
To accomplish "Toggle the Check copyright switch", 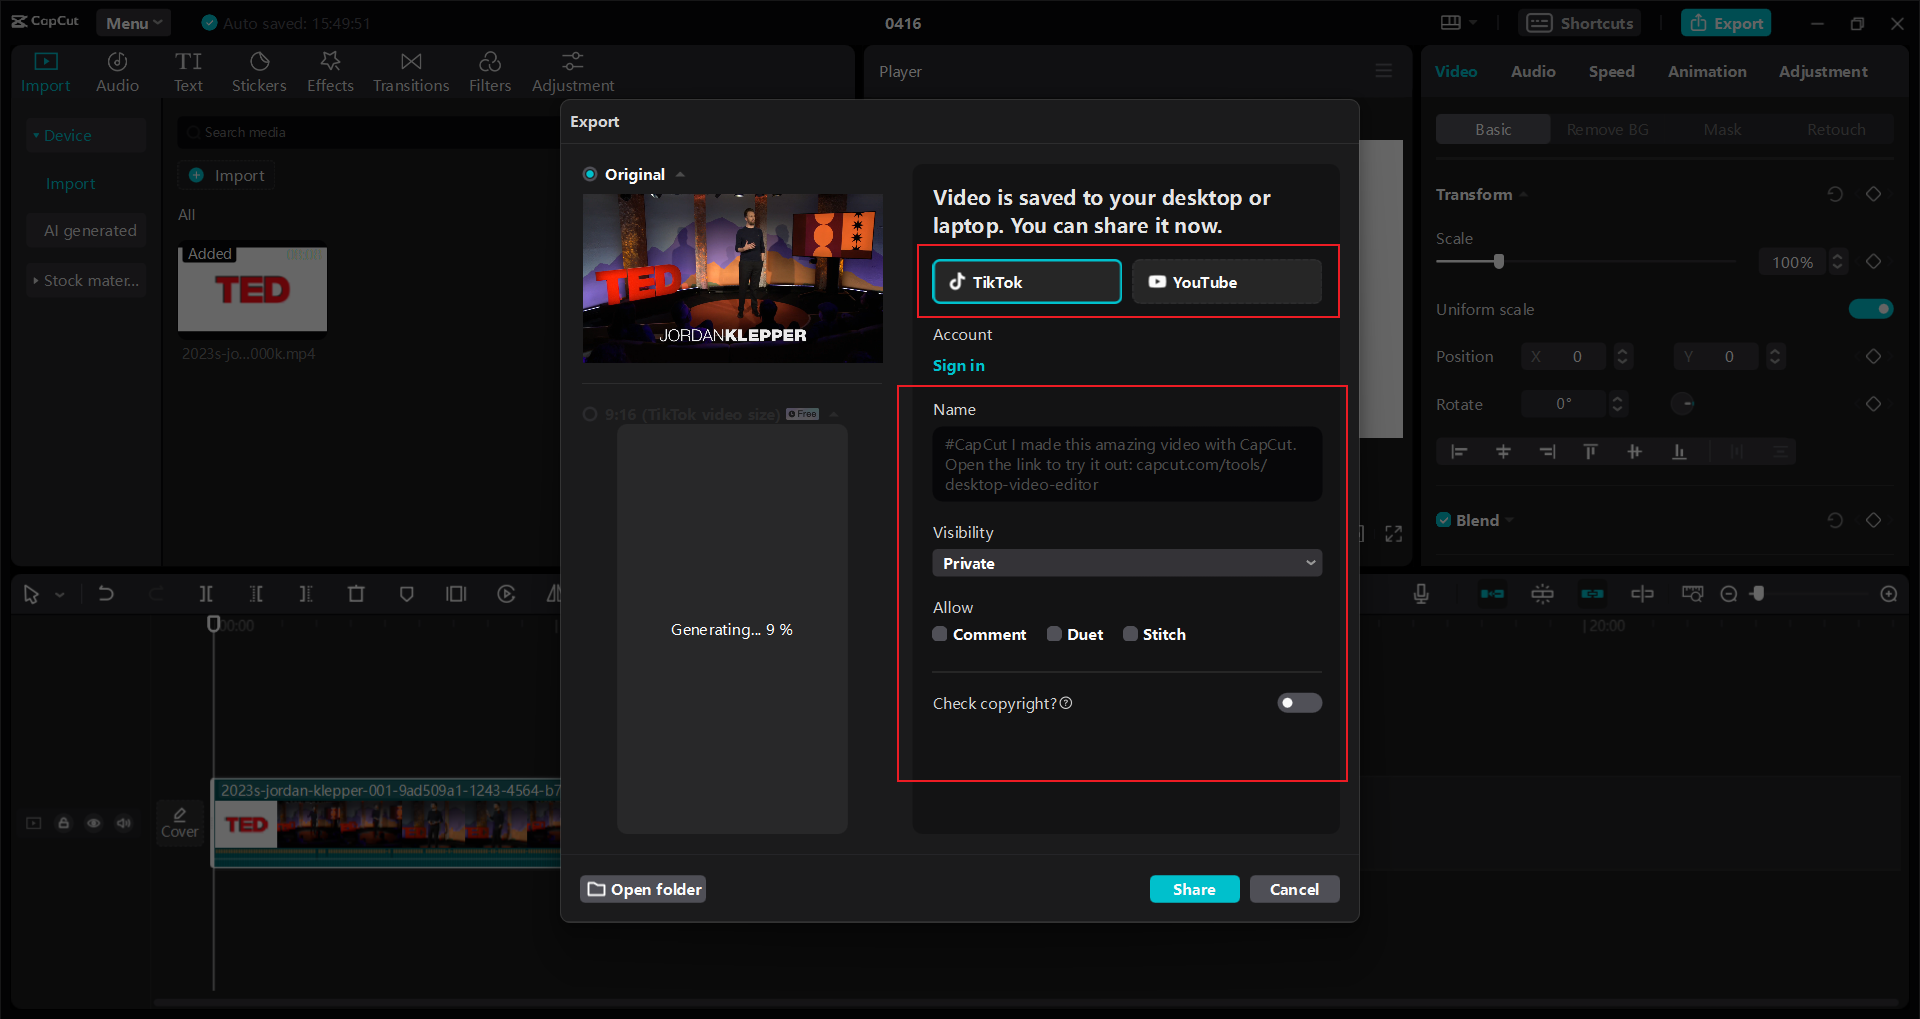I will click(x=1298, y=703).
